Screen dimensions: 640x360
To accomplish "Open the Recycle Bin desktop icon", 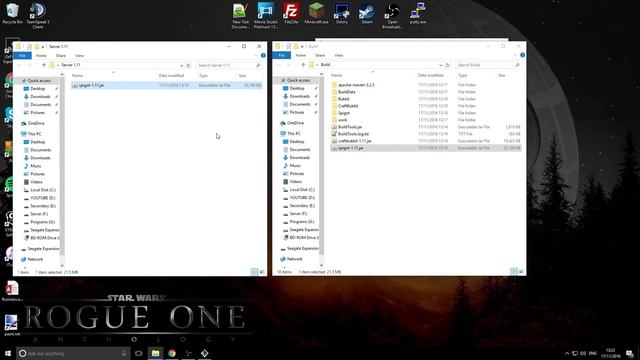I will 12,13.
